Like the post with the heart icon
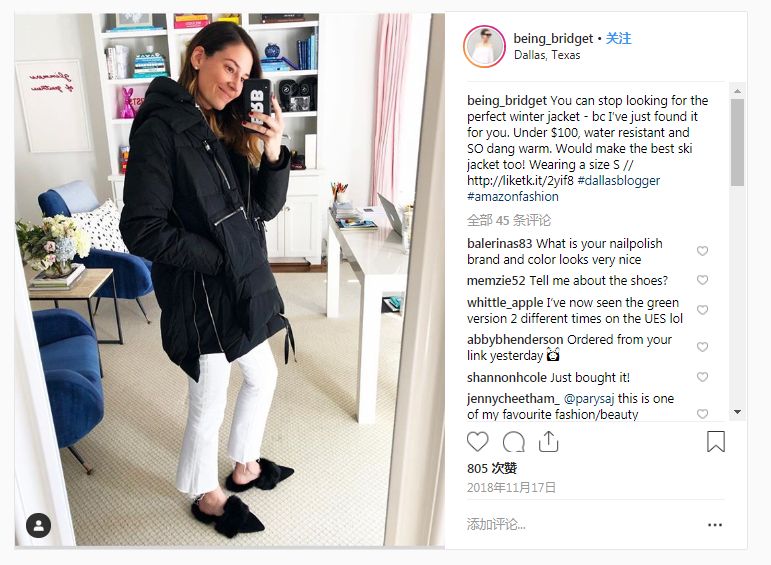The width and height of the screenshot is (771, 565). 477,442
